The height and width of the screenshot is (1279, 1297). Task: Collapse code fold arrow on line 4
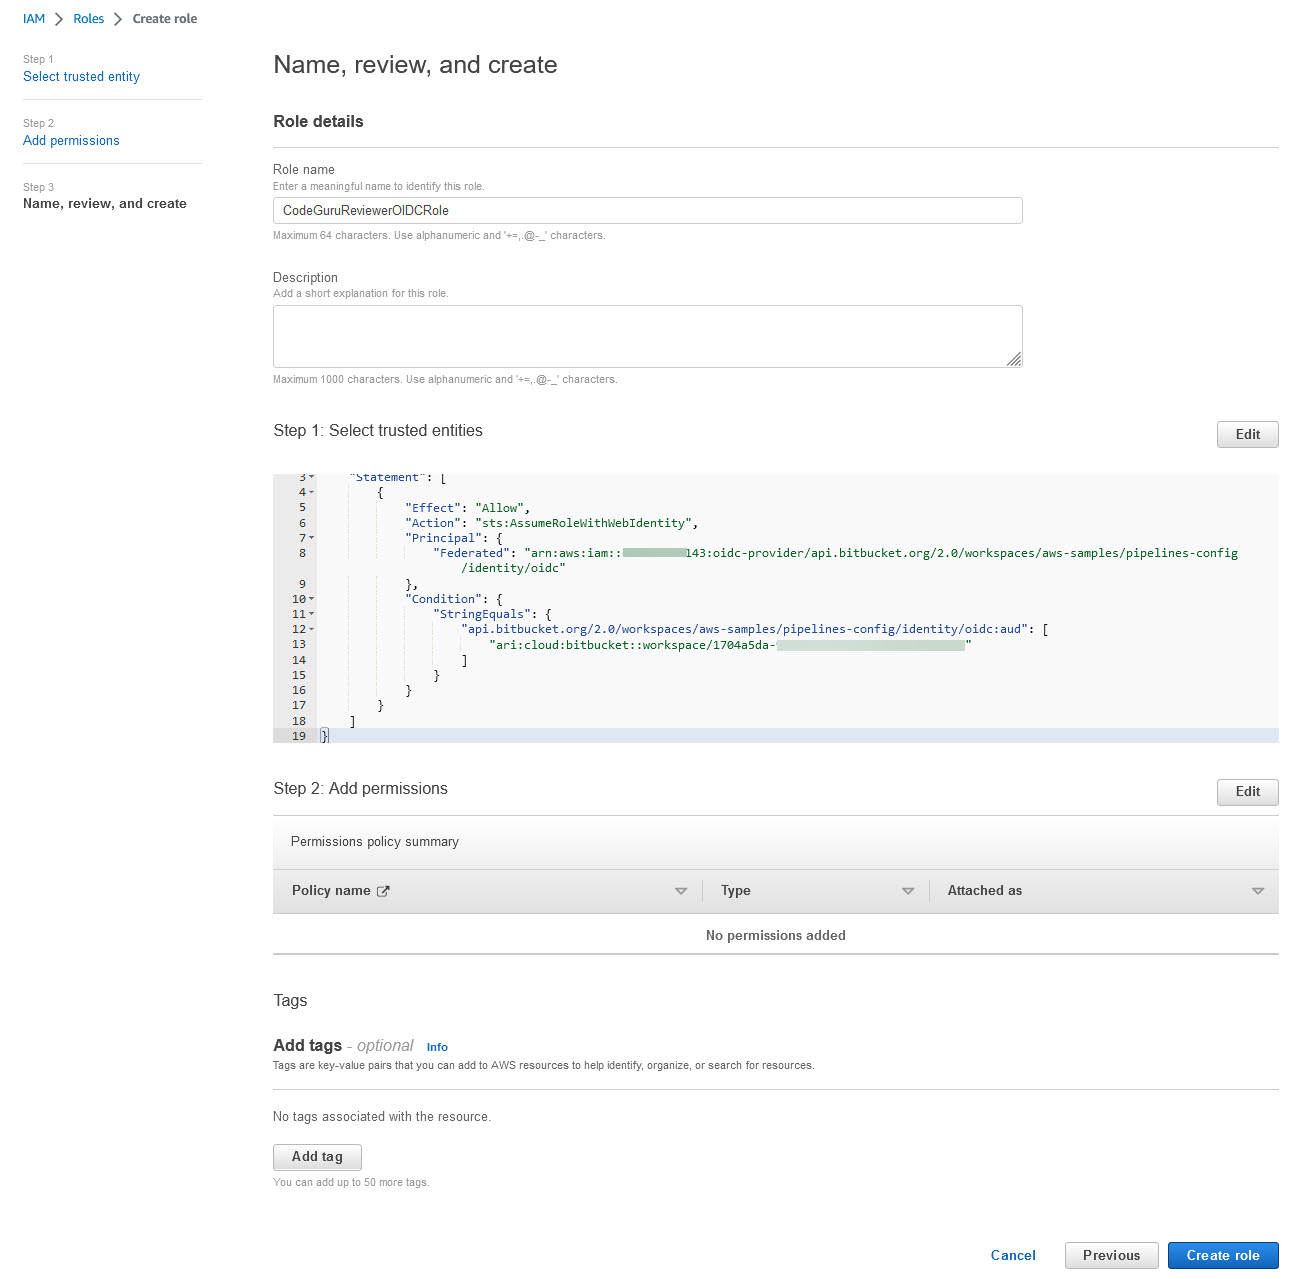click(311, 492)
